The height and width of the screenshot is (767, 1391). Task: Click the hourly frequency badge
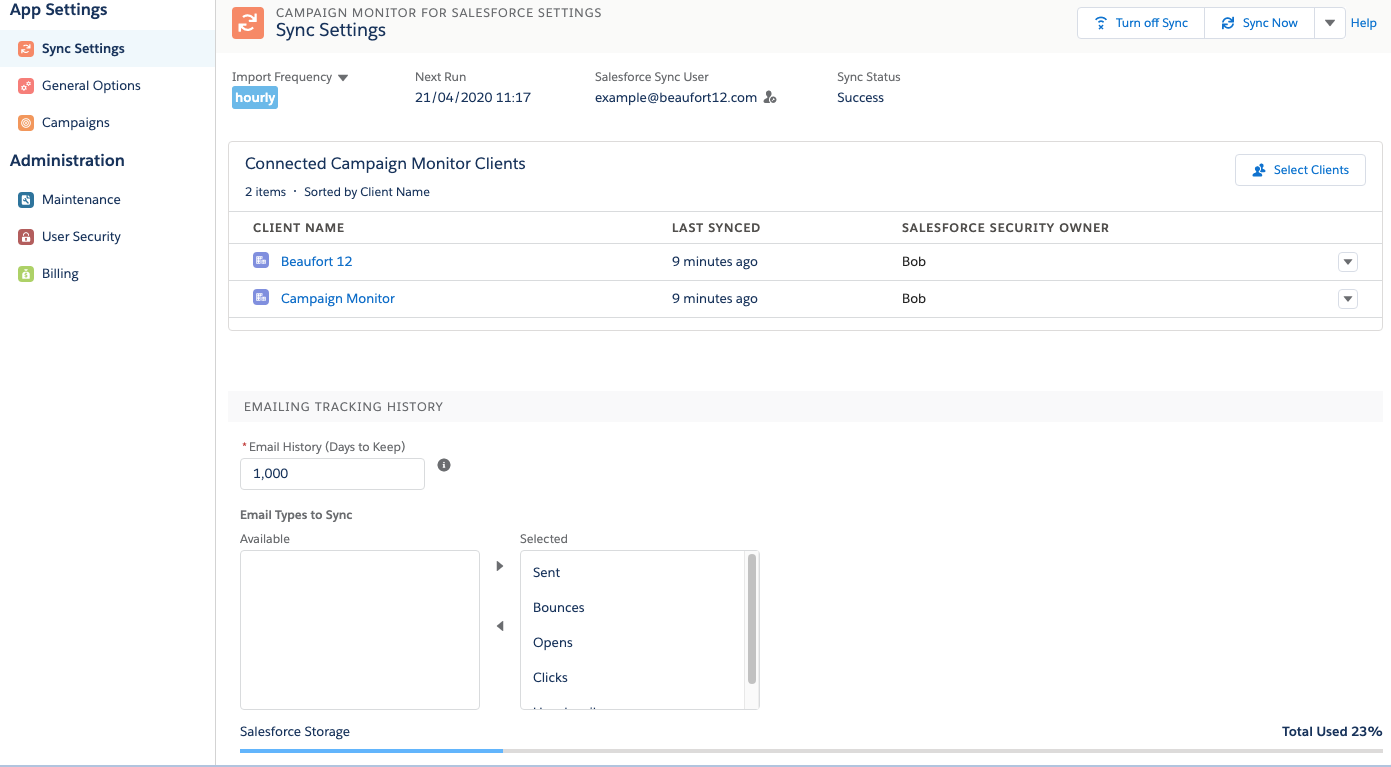(x=255, y=98)
